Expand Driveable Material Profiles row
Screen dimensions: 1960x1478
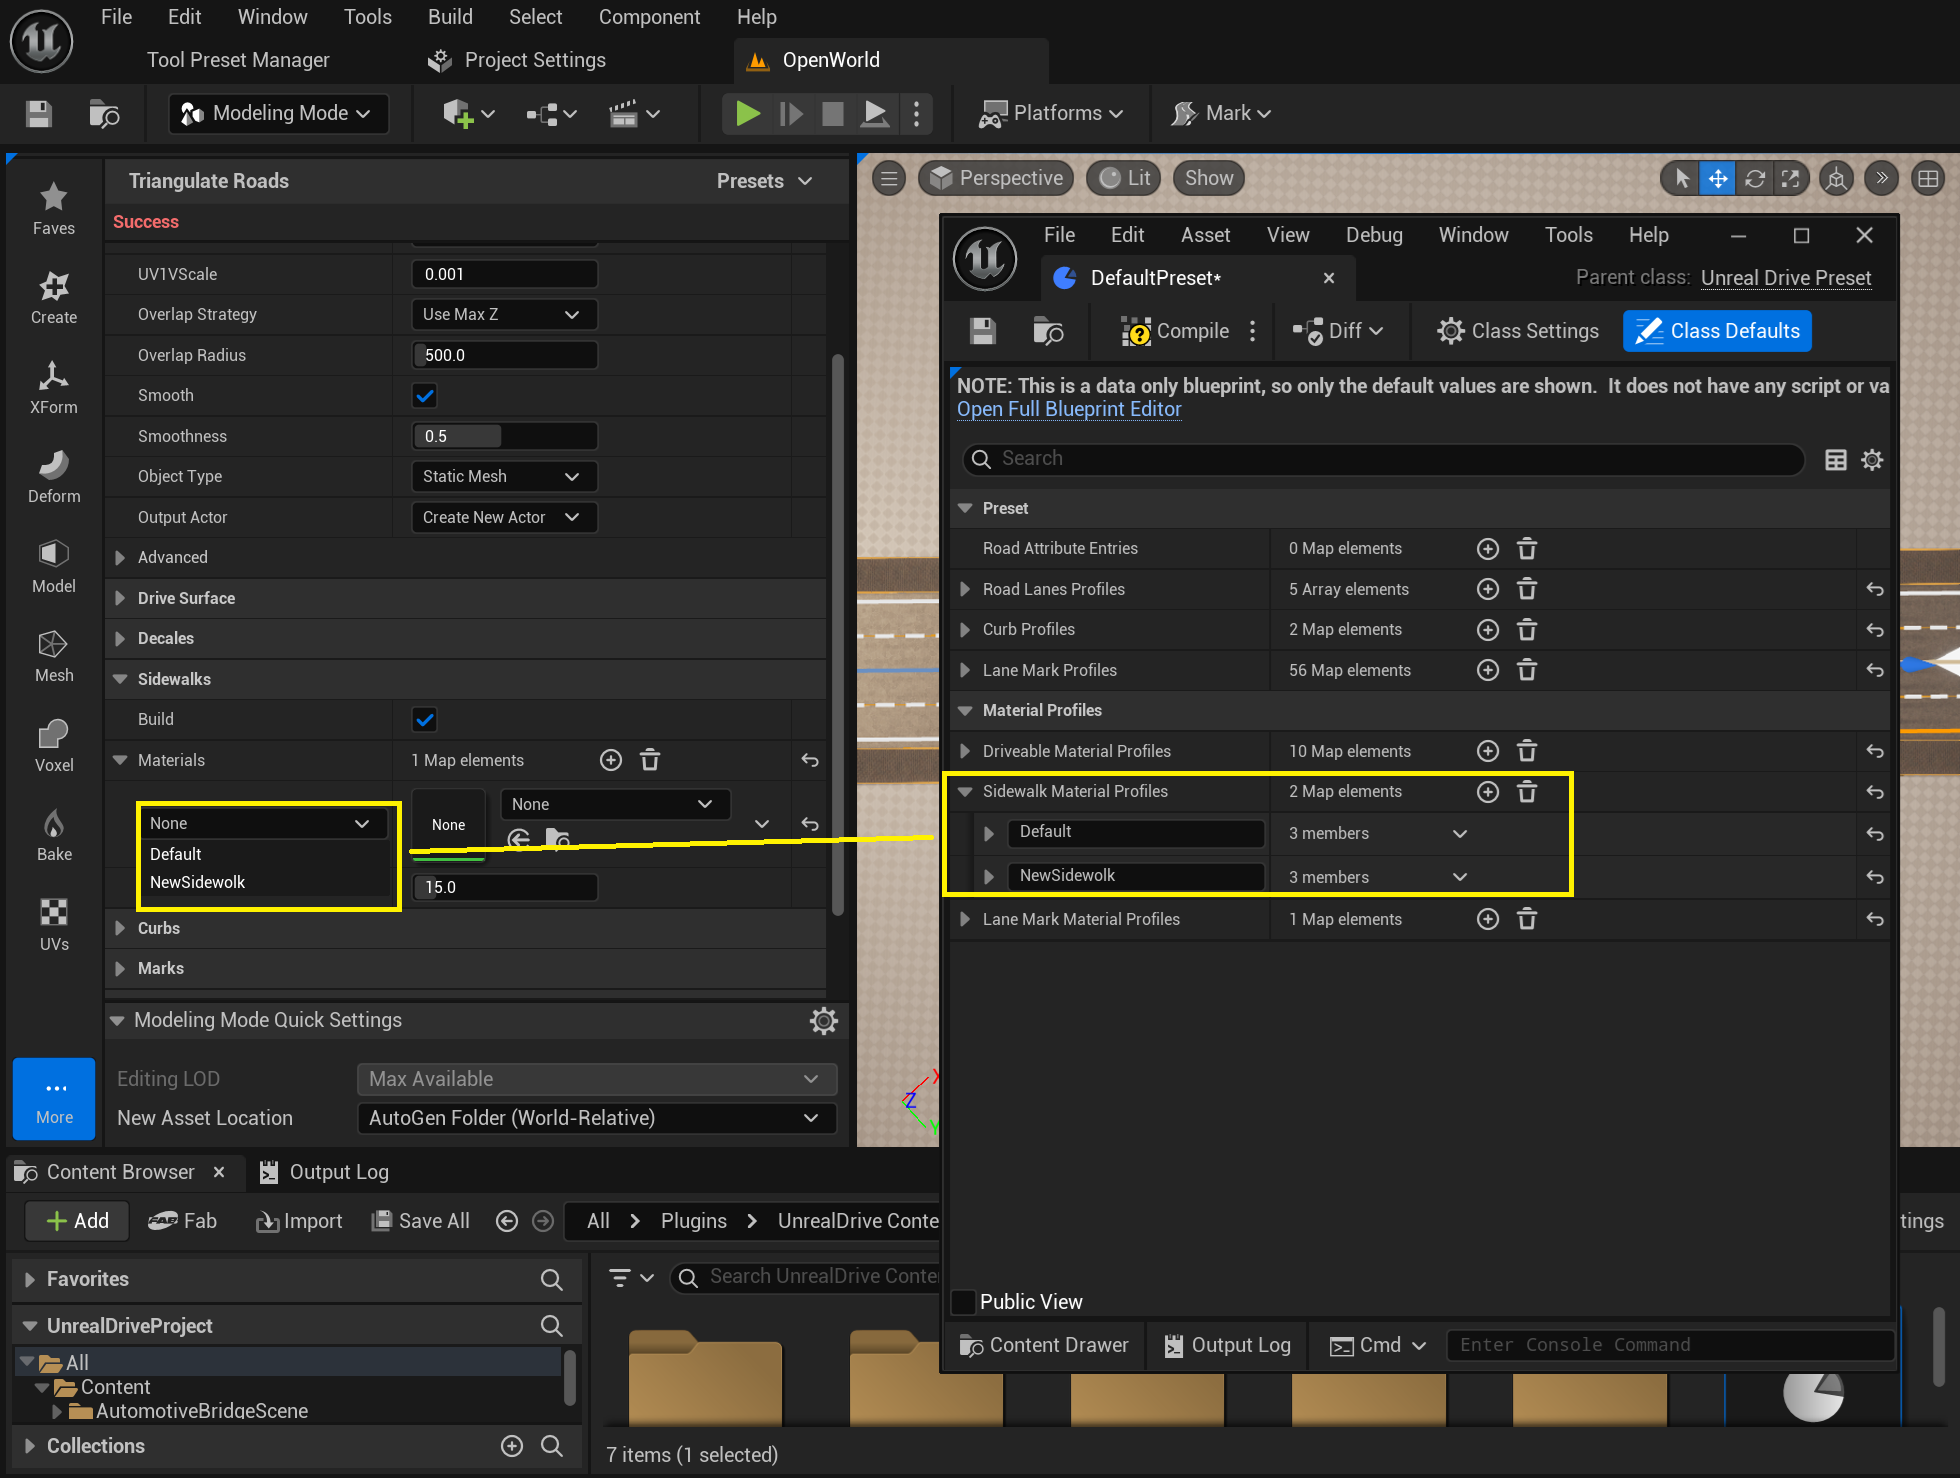965,751
